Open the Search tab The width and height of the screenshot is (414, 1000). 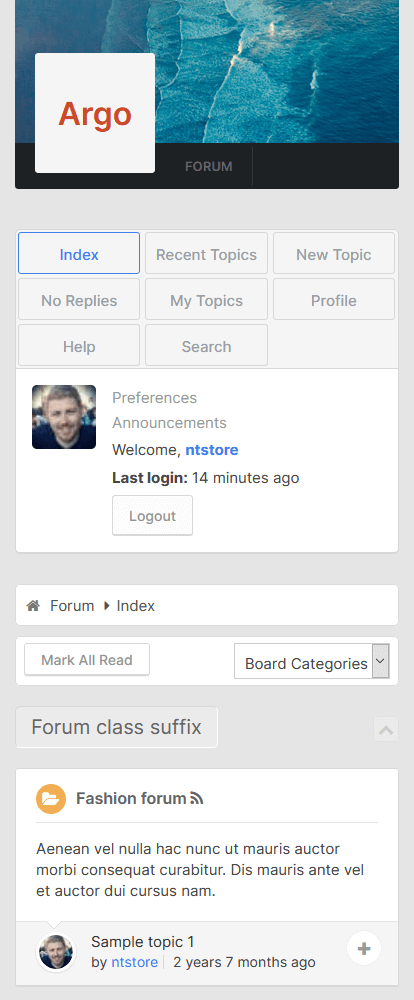click(x=207, y=345)
